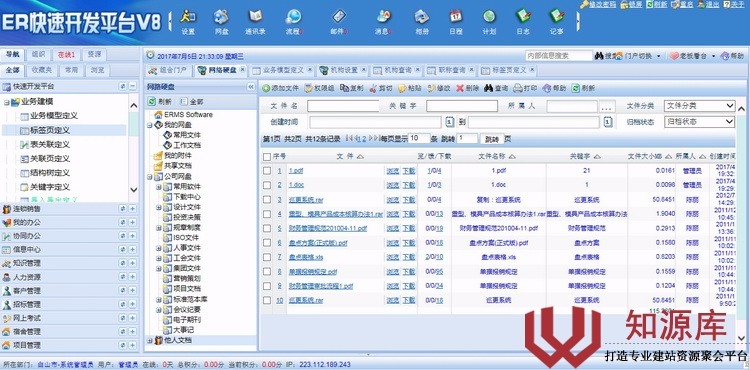This screenshot has width=750, height=370.
Task: Tick the select-all checkbox in table header
Action: (267, 156)
